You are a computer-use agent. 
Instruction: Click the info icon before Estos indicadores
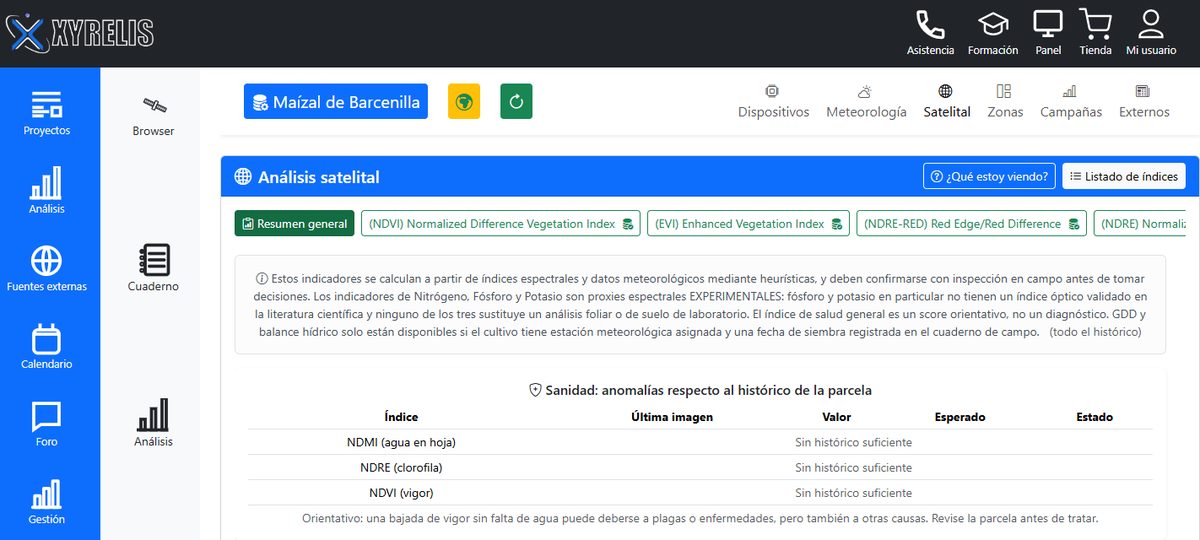pyautogui.click(x=262, y=279)
